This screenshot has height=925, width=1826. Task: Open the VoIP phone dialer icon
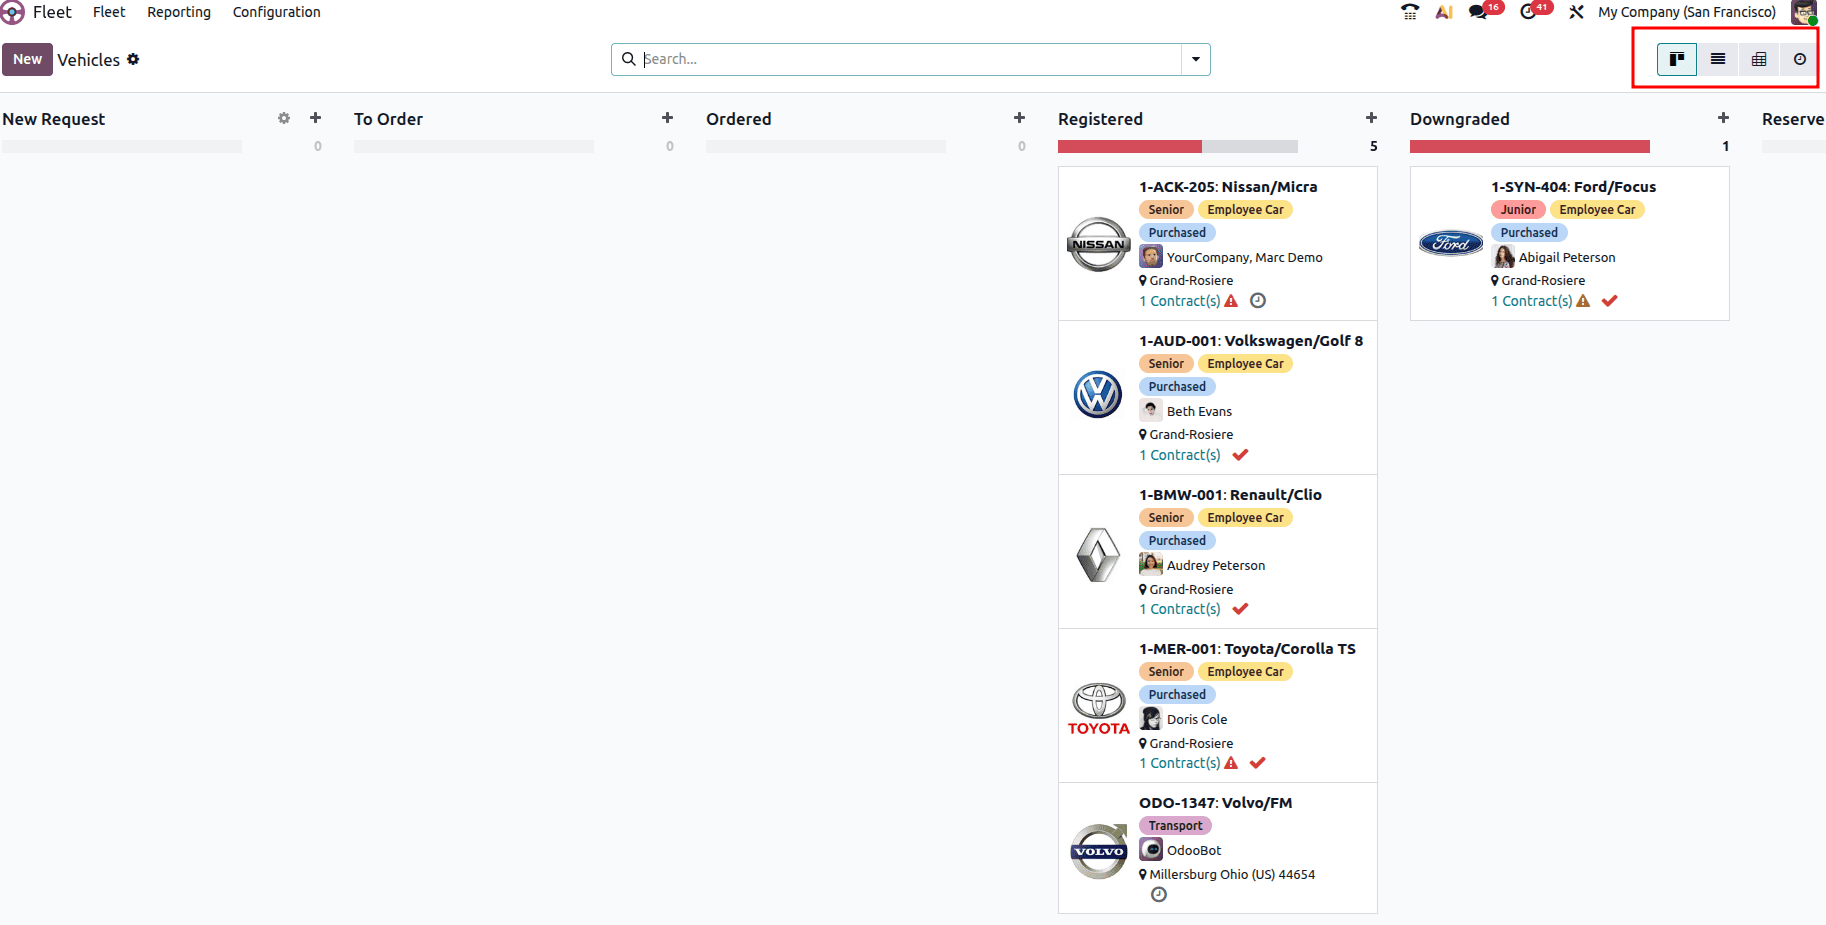tap(1410, 12)
